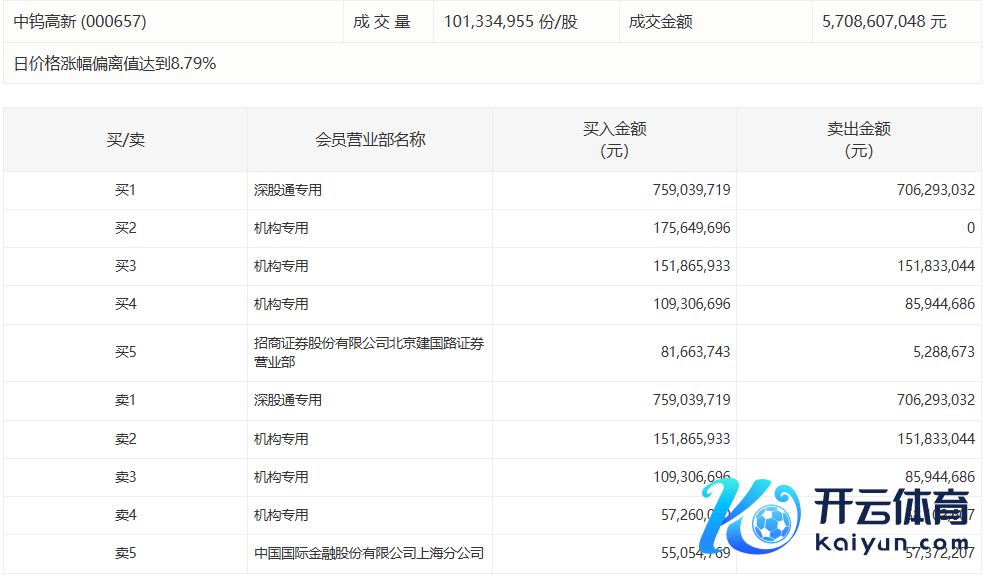Click 机构专用 in the 买2 row

[281, 228]
